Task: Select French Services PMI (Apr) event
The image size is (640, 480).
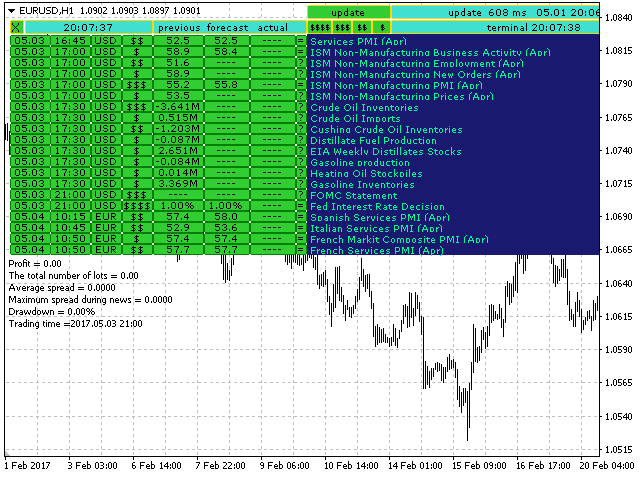Action: pos(377,250)
